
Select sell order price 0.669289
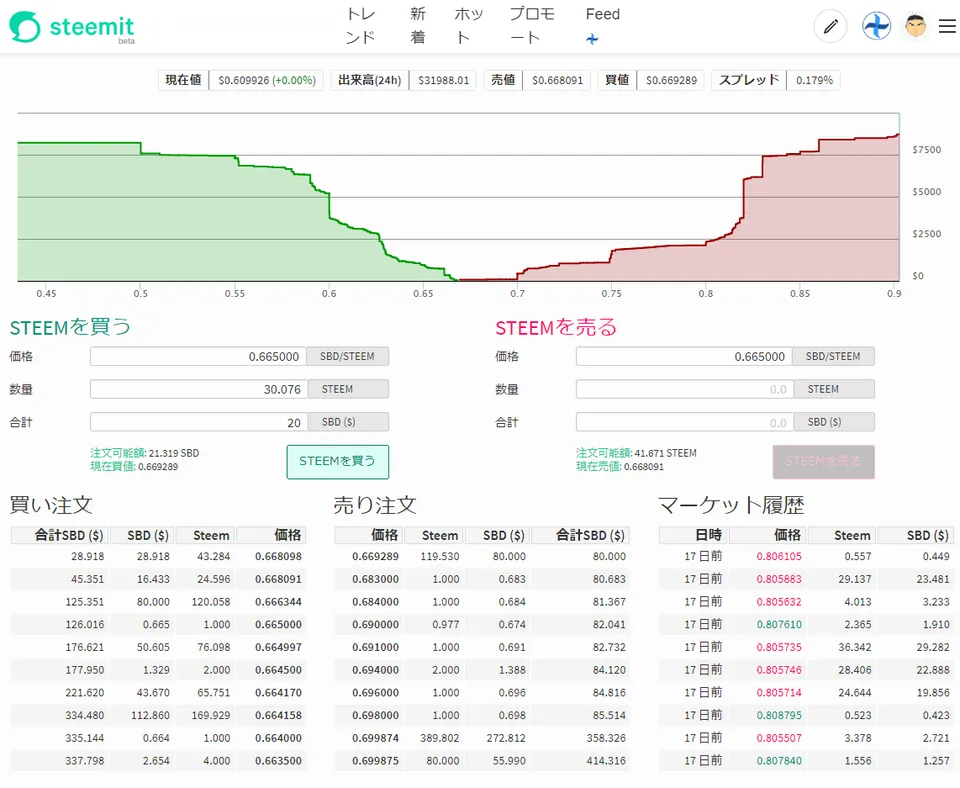coord(375,557)
